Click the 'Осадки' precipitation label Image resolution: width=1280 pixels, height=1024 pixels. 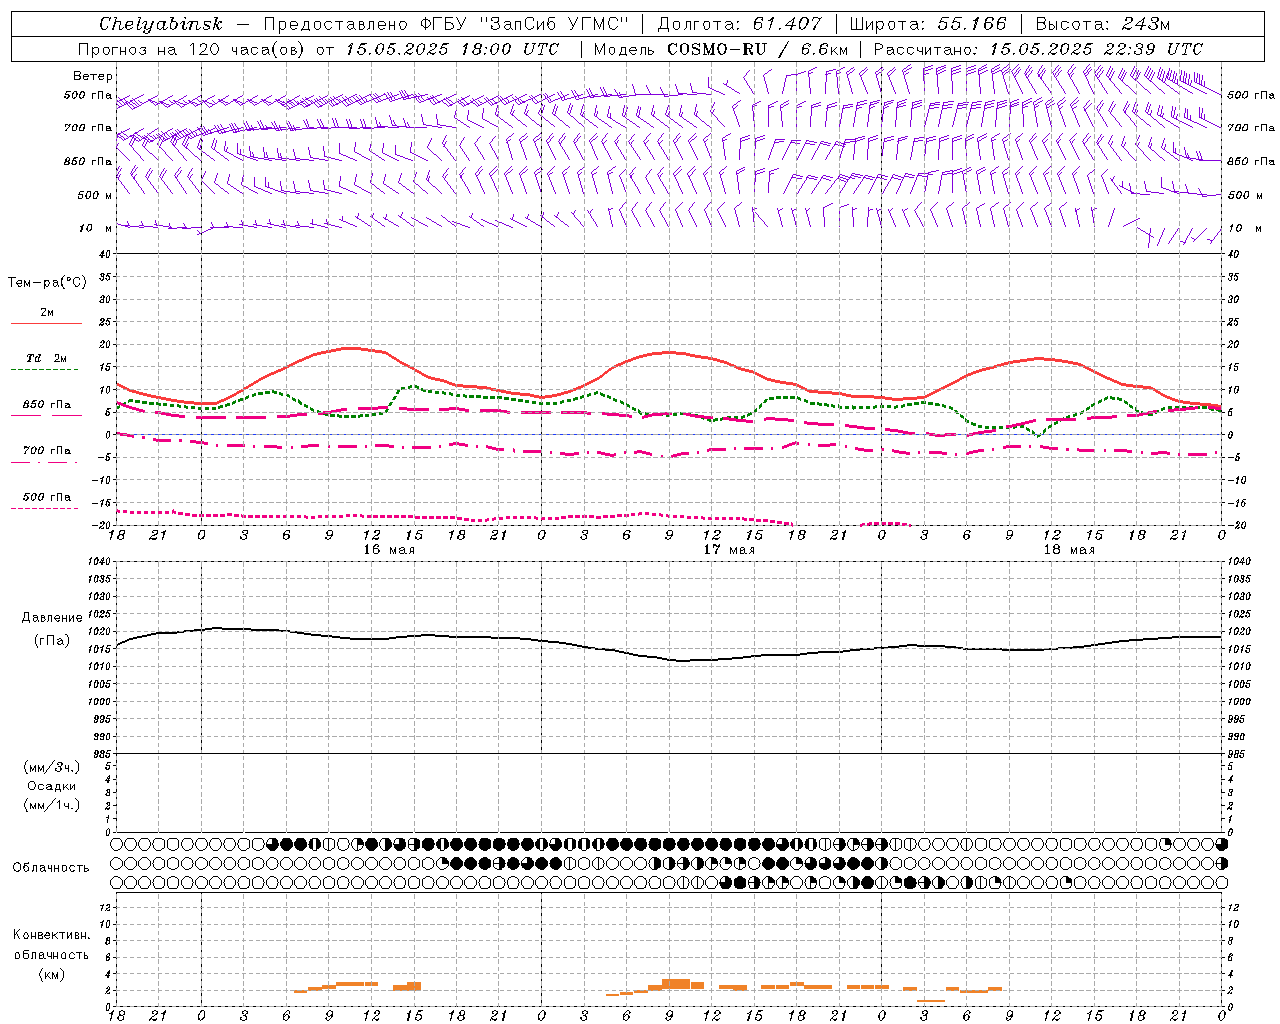point(52,786)
